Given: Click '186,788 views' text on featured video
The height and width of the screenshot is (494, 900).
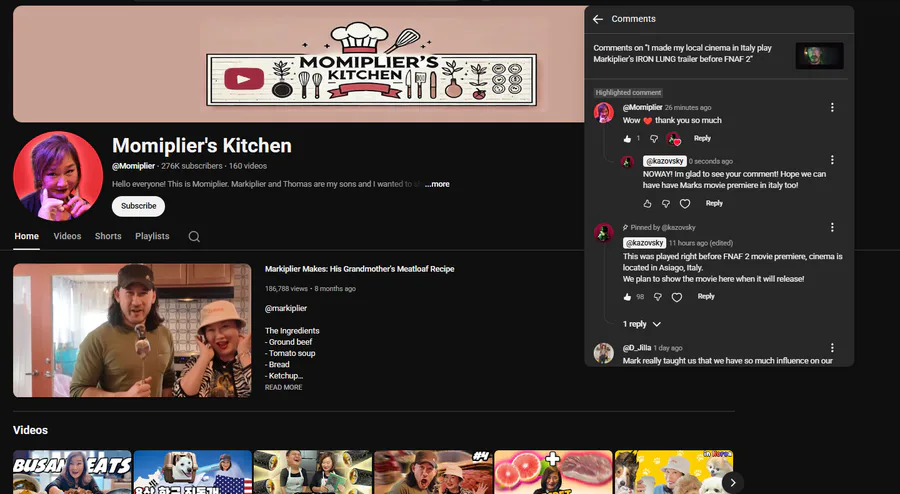Looking at the screenshot, I should (286, 289).
